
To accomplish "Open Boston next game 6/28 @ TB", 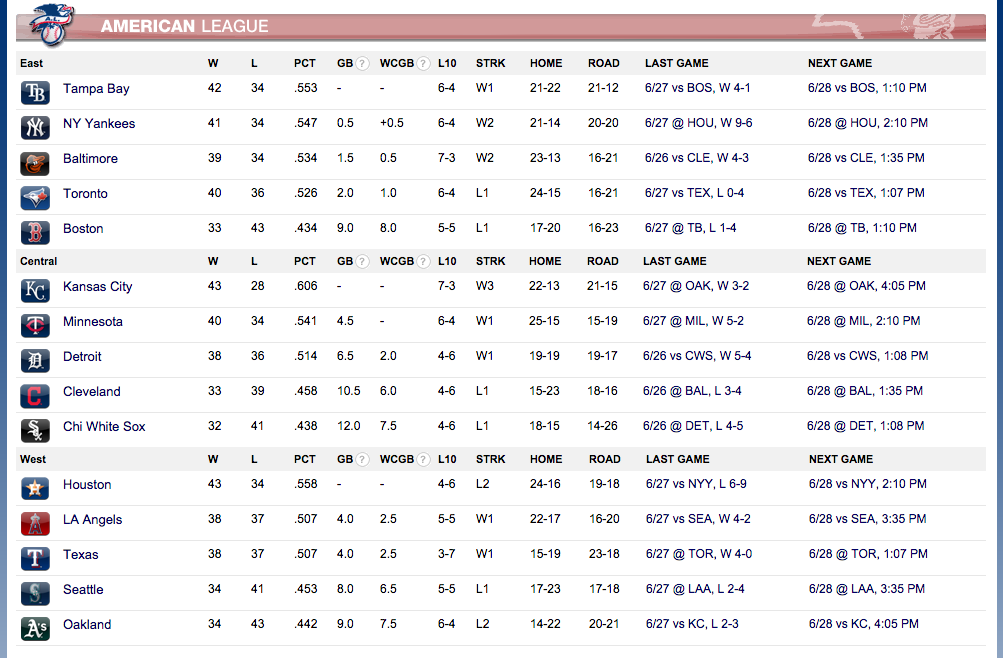I will (x=862, y=228).
